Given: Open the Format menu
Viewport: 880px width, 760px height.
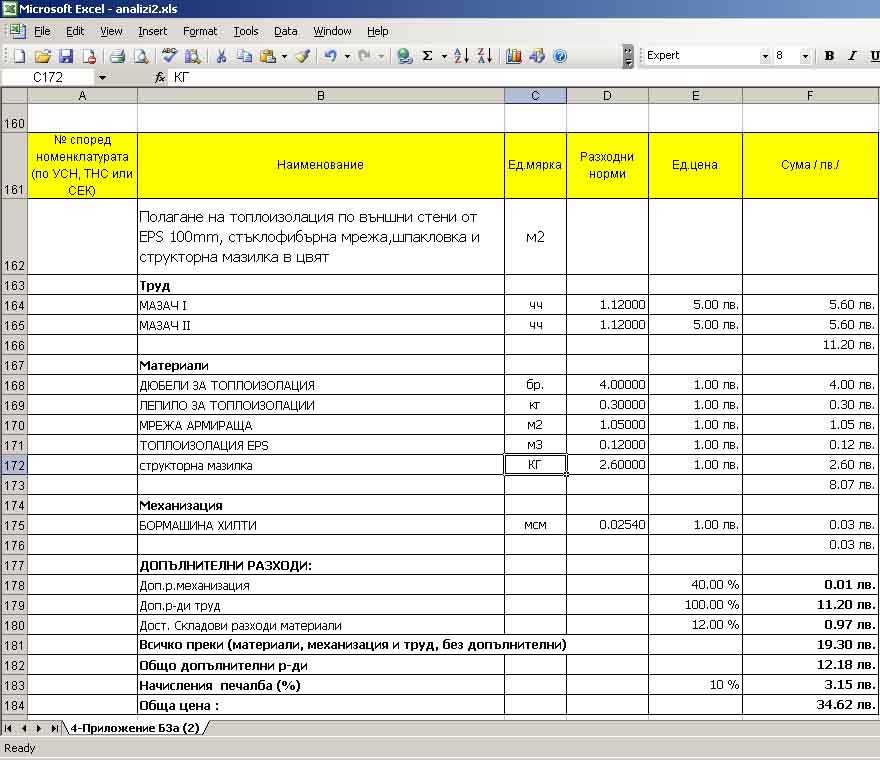Looking at the screenshot, I should pyautogui.click(x=200, y=31).
